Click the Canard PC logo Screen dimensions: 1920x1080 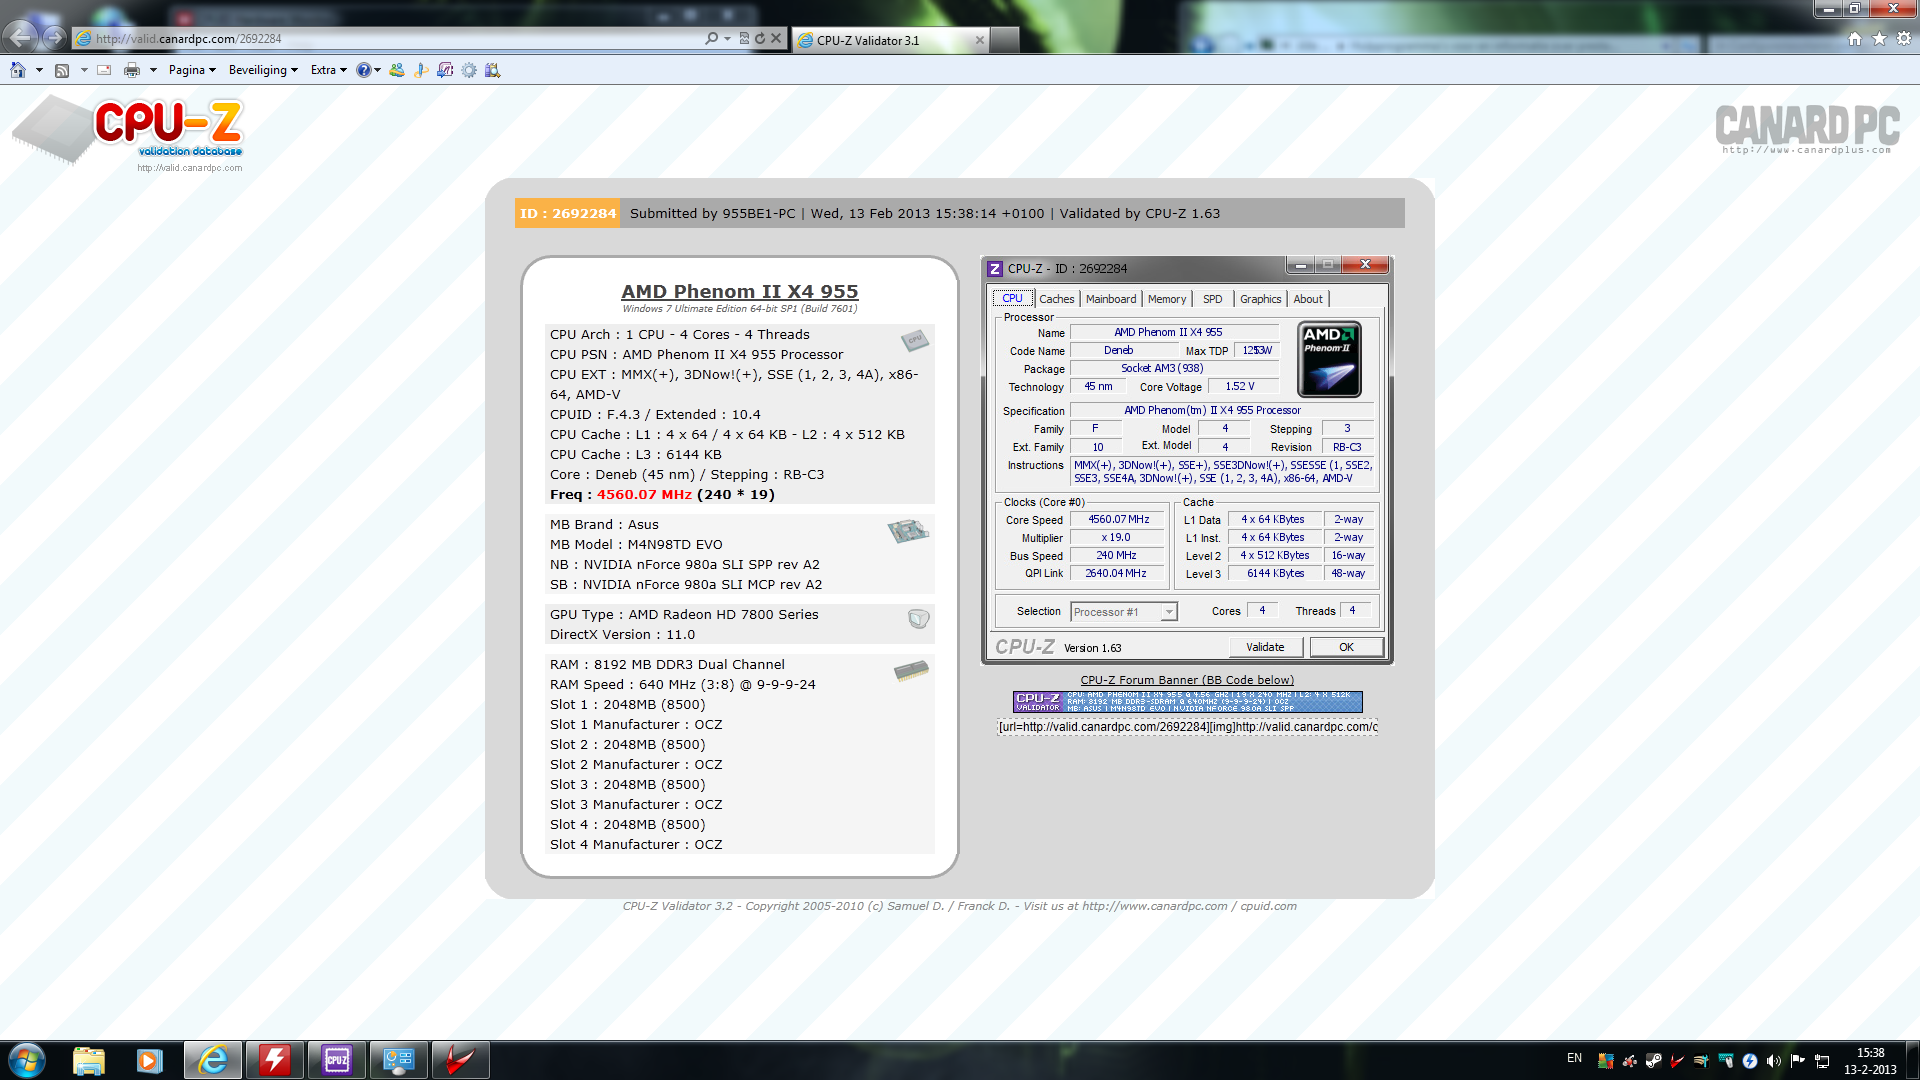click(x=1807, y=129)
